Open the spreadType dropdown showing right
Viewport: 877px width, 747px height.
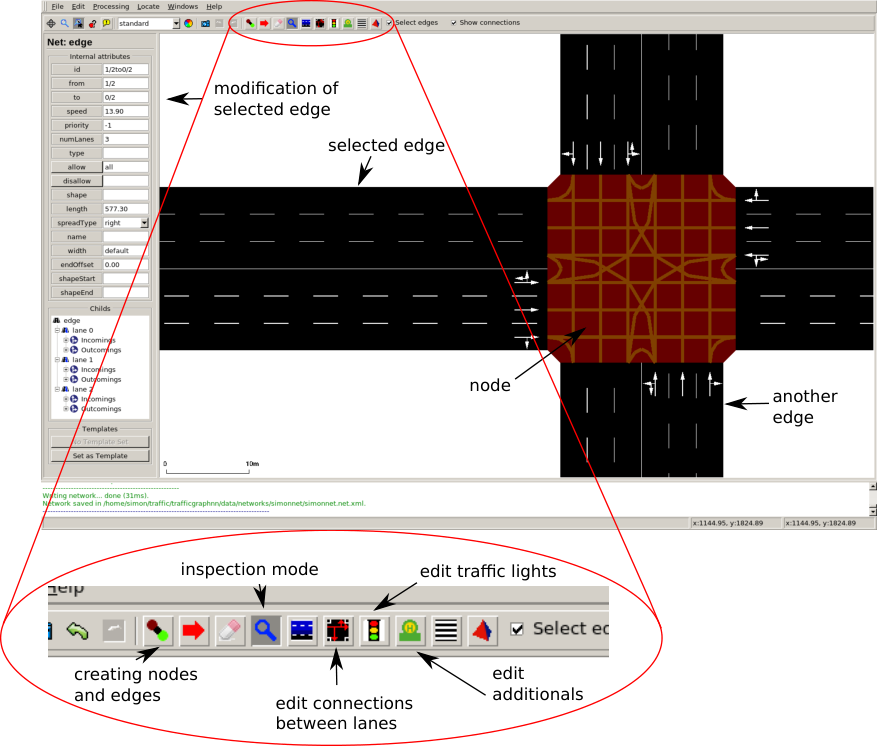tap(144, 223)
